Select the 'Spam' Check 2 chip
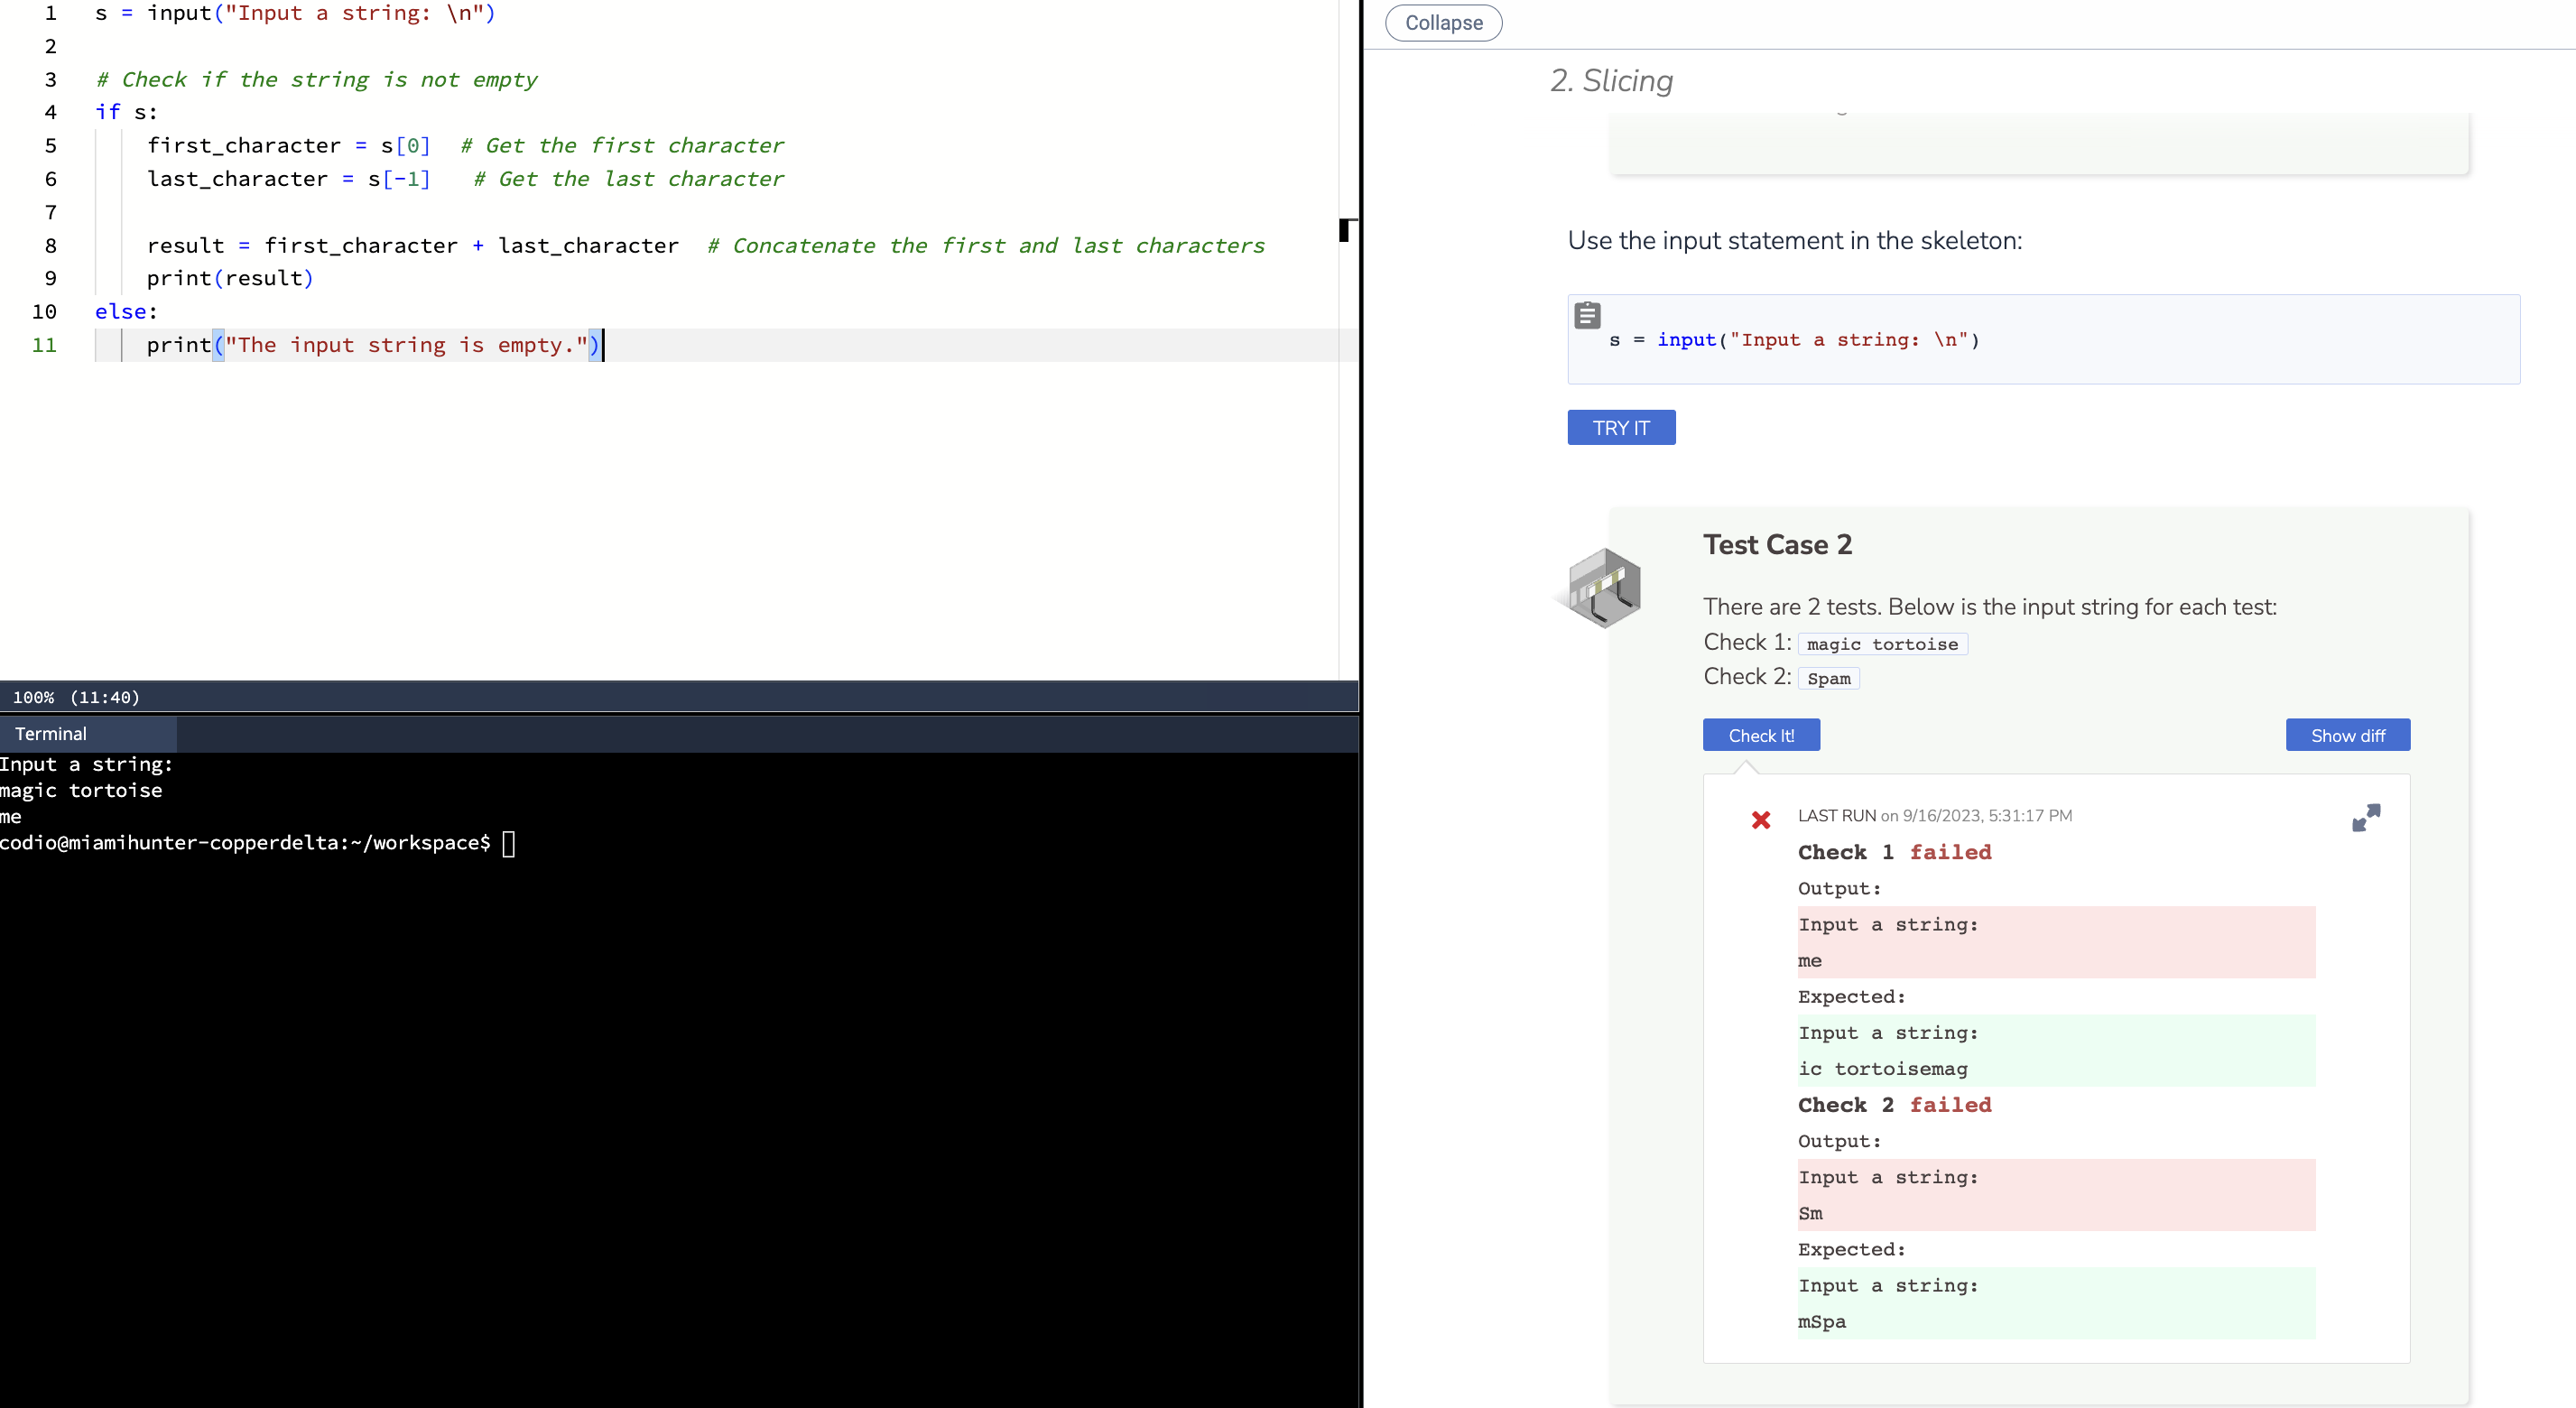 point(1829,678)
